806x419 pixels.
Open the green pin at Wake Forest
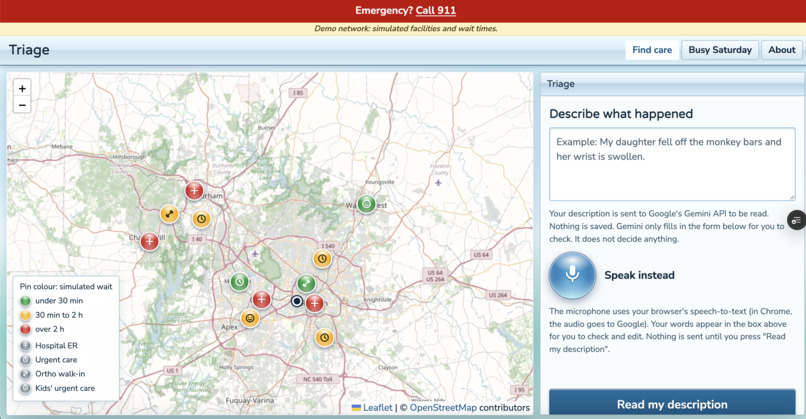click(x=367, y=204)
